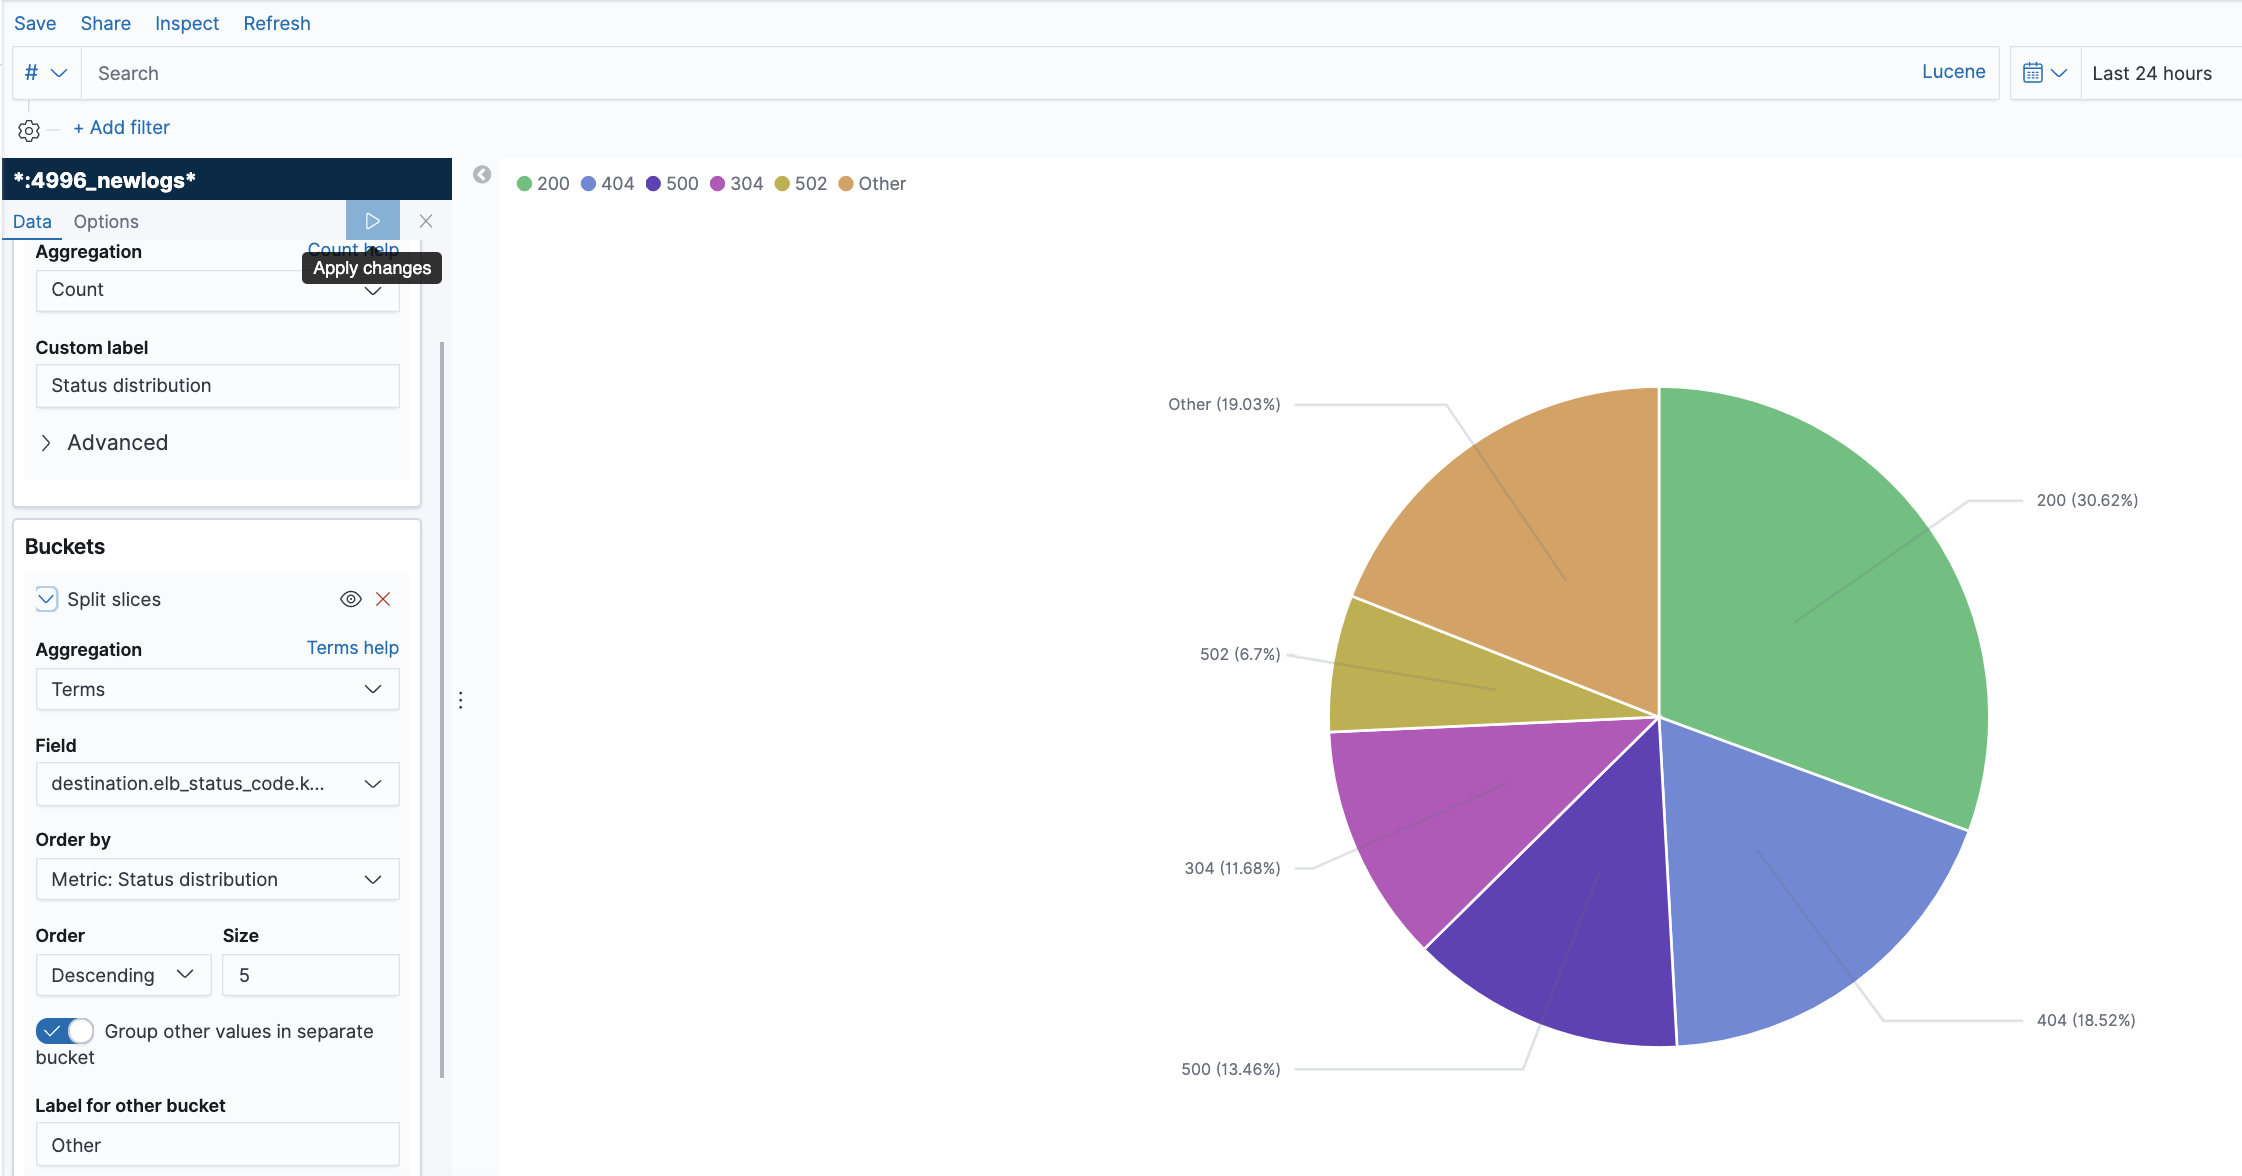Open the Field destination.elb_status_code dropdown

[x=217, y=784]
